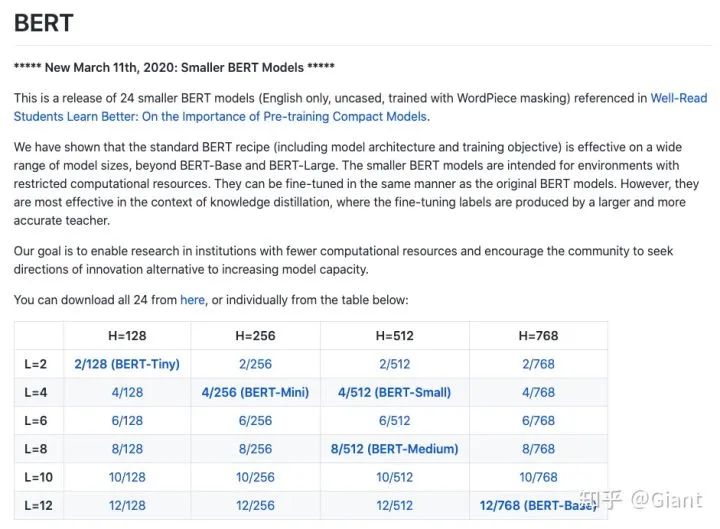Select the 6/128 model link
Image resolution: width=720 pixels, height=529 pixels.
(127, 421)
